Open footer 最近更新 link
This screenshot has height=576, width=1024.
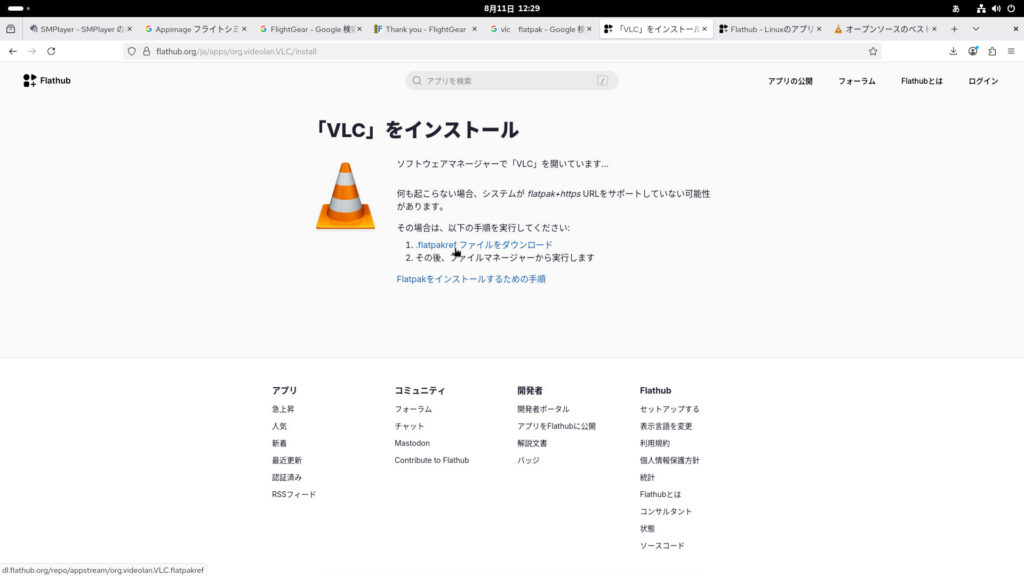click(287, 460)
